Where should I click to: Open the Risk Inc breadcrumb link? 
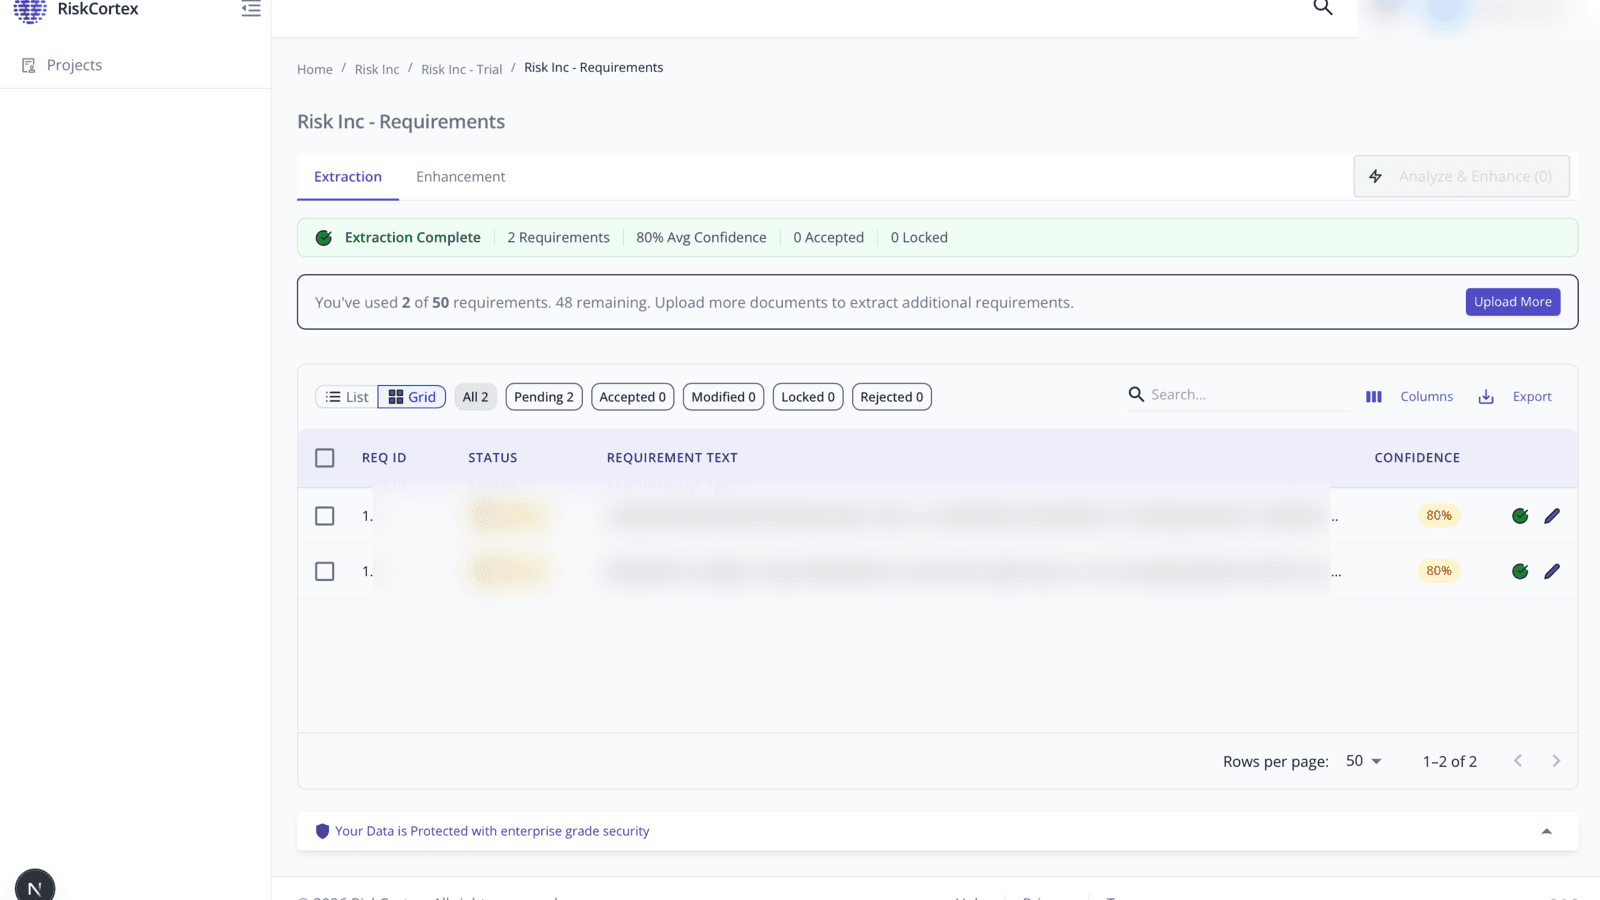coord(377,69)
